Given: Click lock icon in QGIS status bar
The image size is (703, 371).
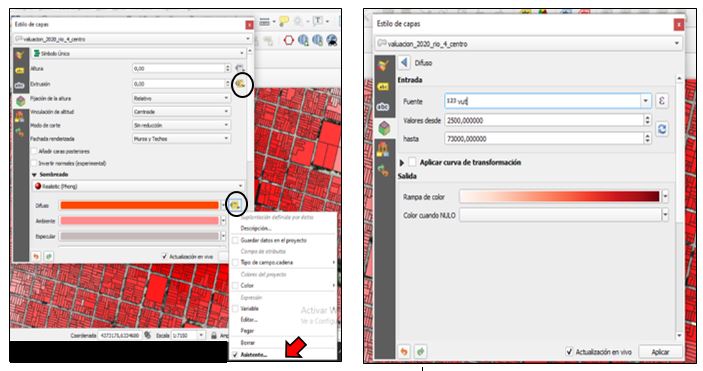Looking at the screenshot, I should tap(214, 335).
